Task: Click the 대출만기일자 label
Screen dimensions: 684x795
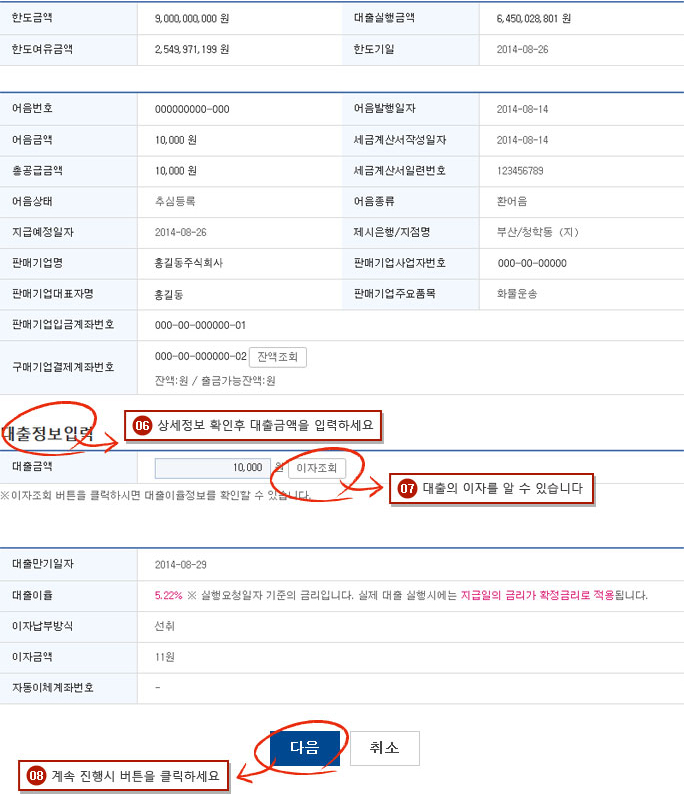Action: click(43, 564)
